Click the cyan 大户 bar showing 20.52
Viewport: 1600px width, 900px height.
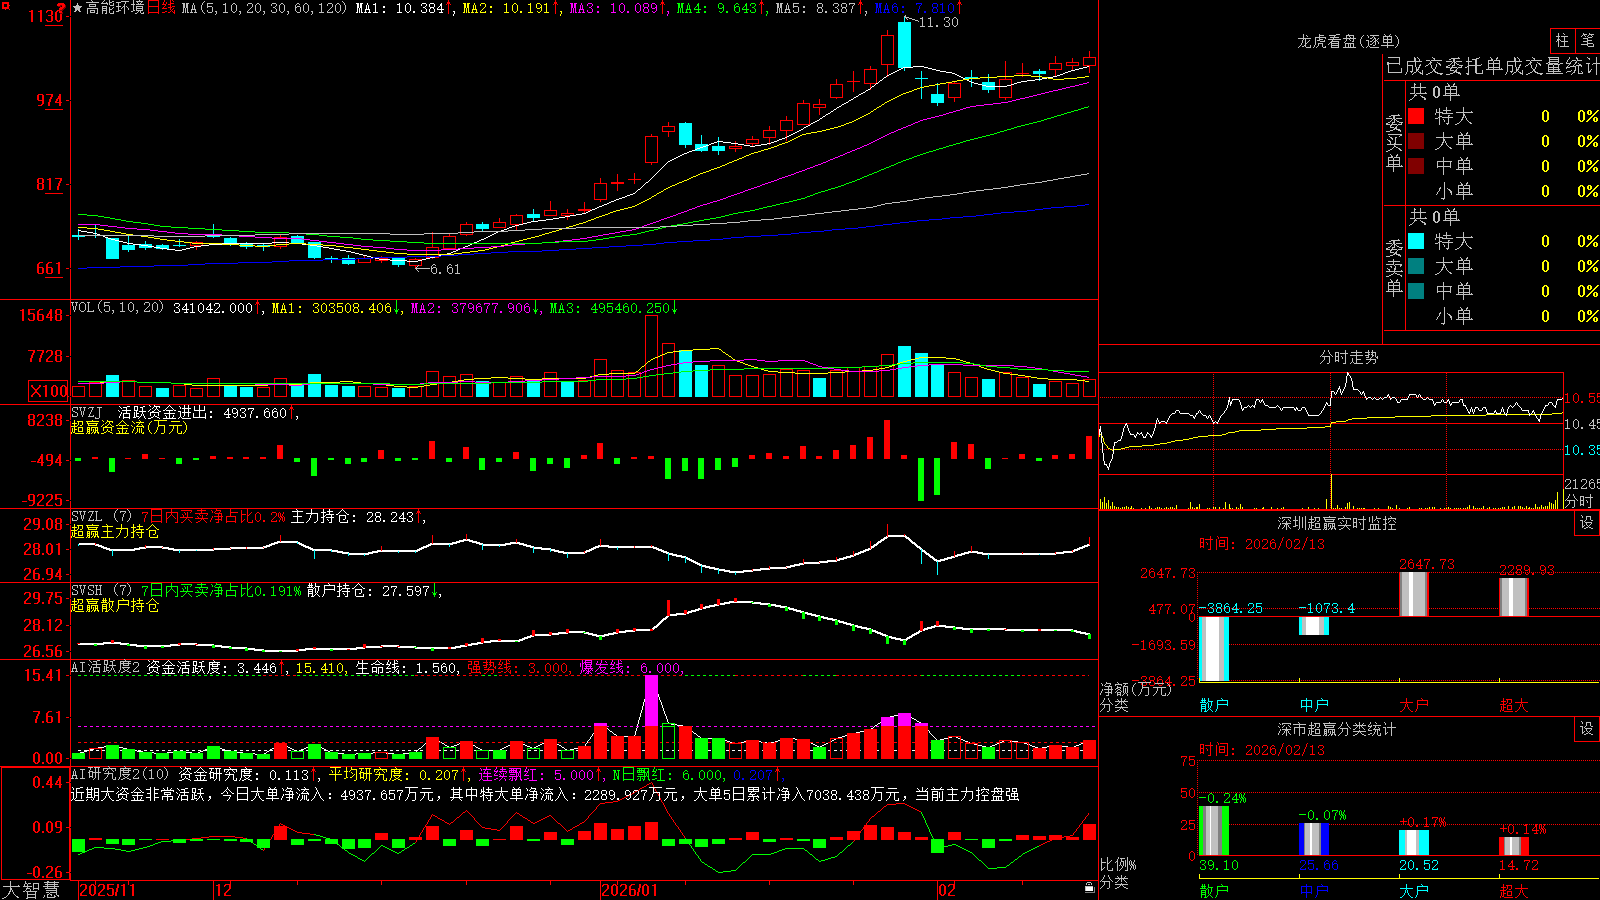1414,842
